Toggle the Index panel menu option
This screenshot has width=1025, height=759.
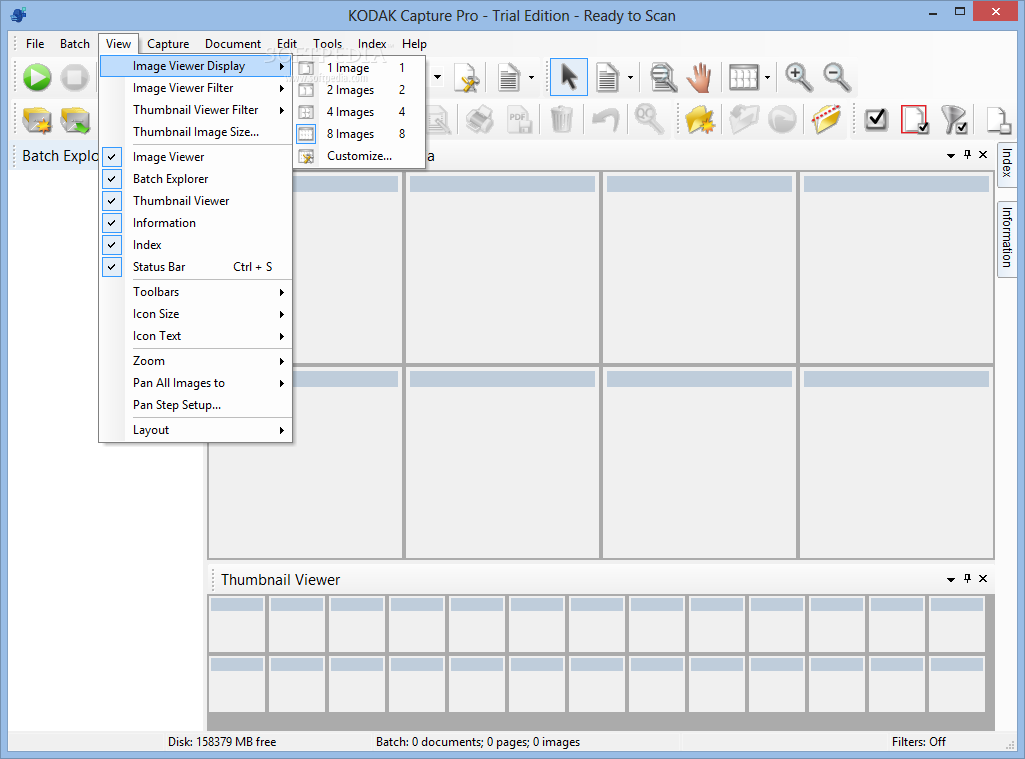point(195,245)
